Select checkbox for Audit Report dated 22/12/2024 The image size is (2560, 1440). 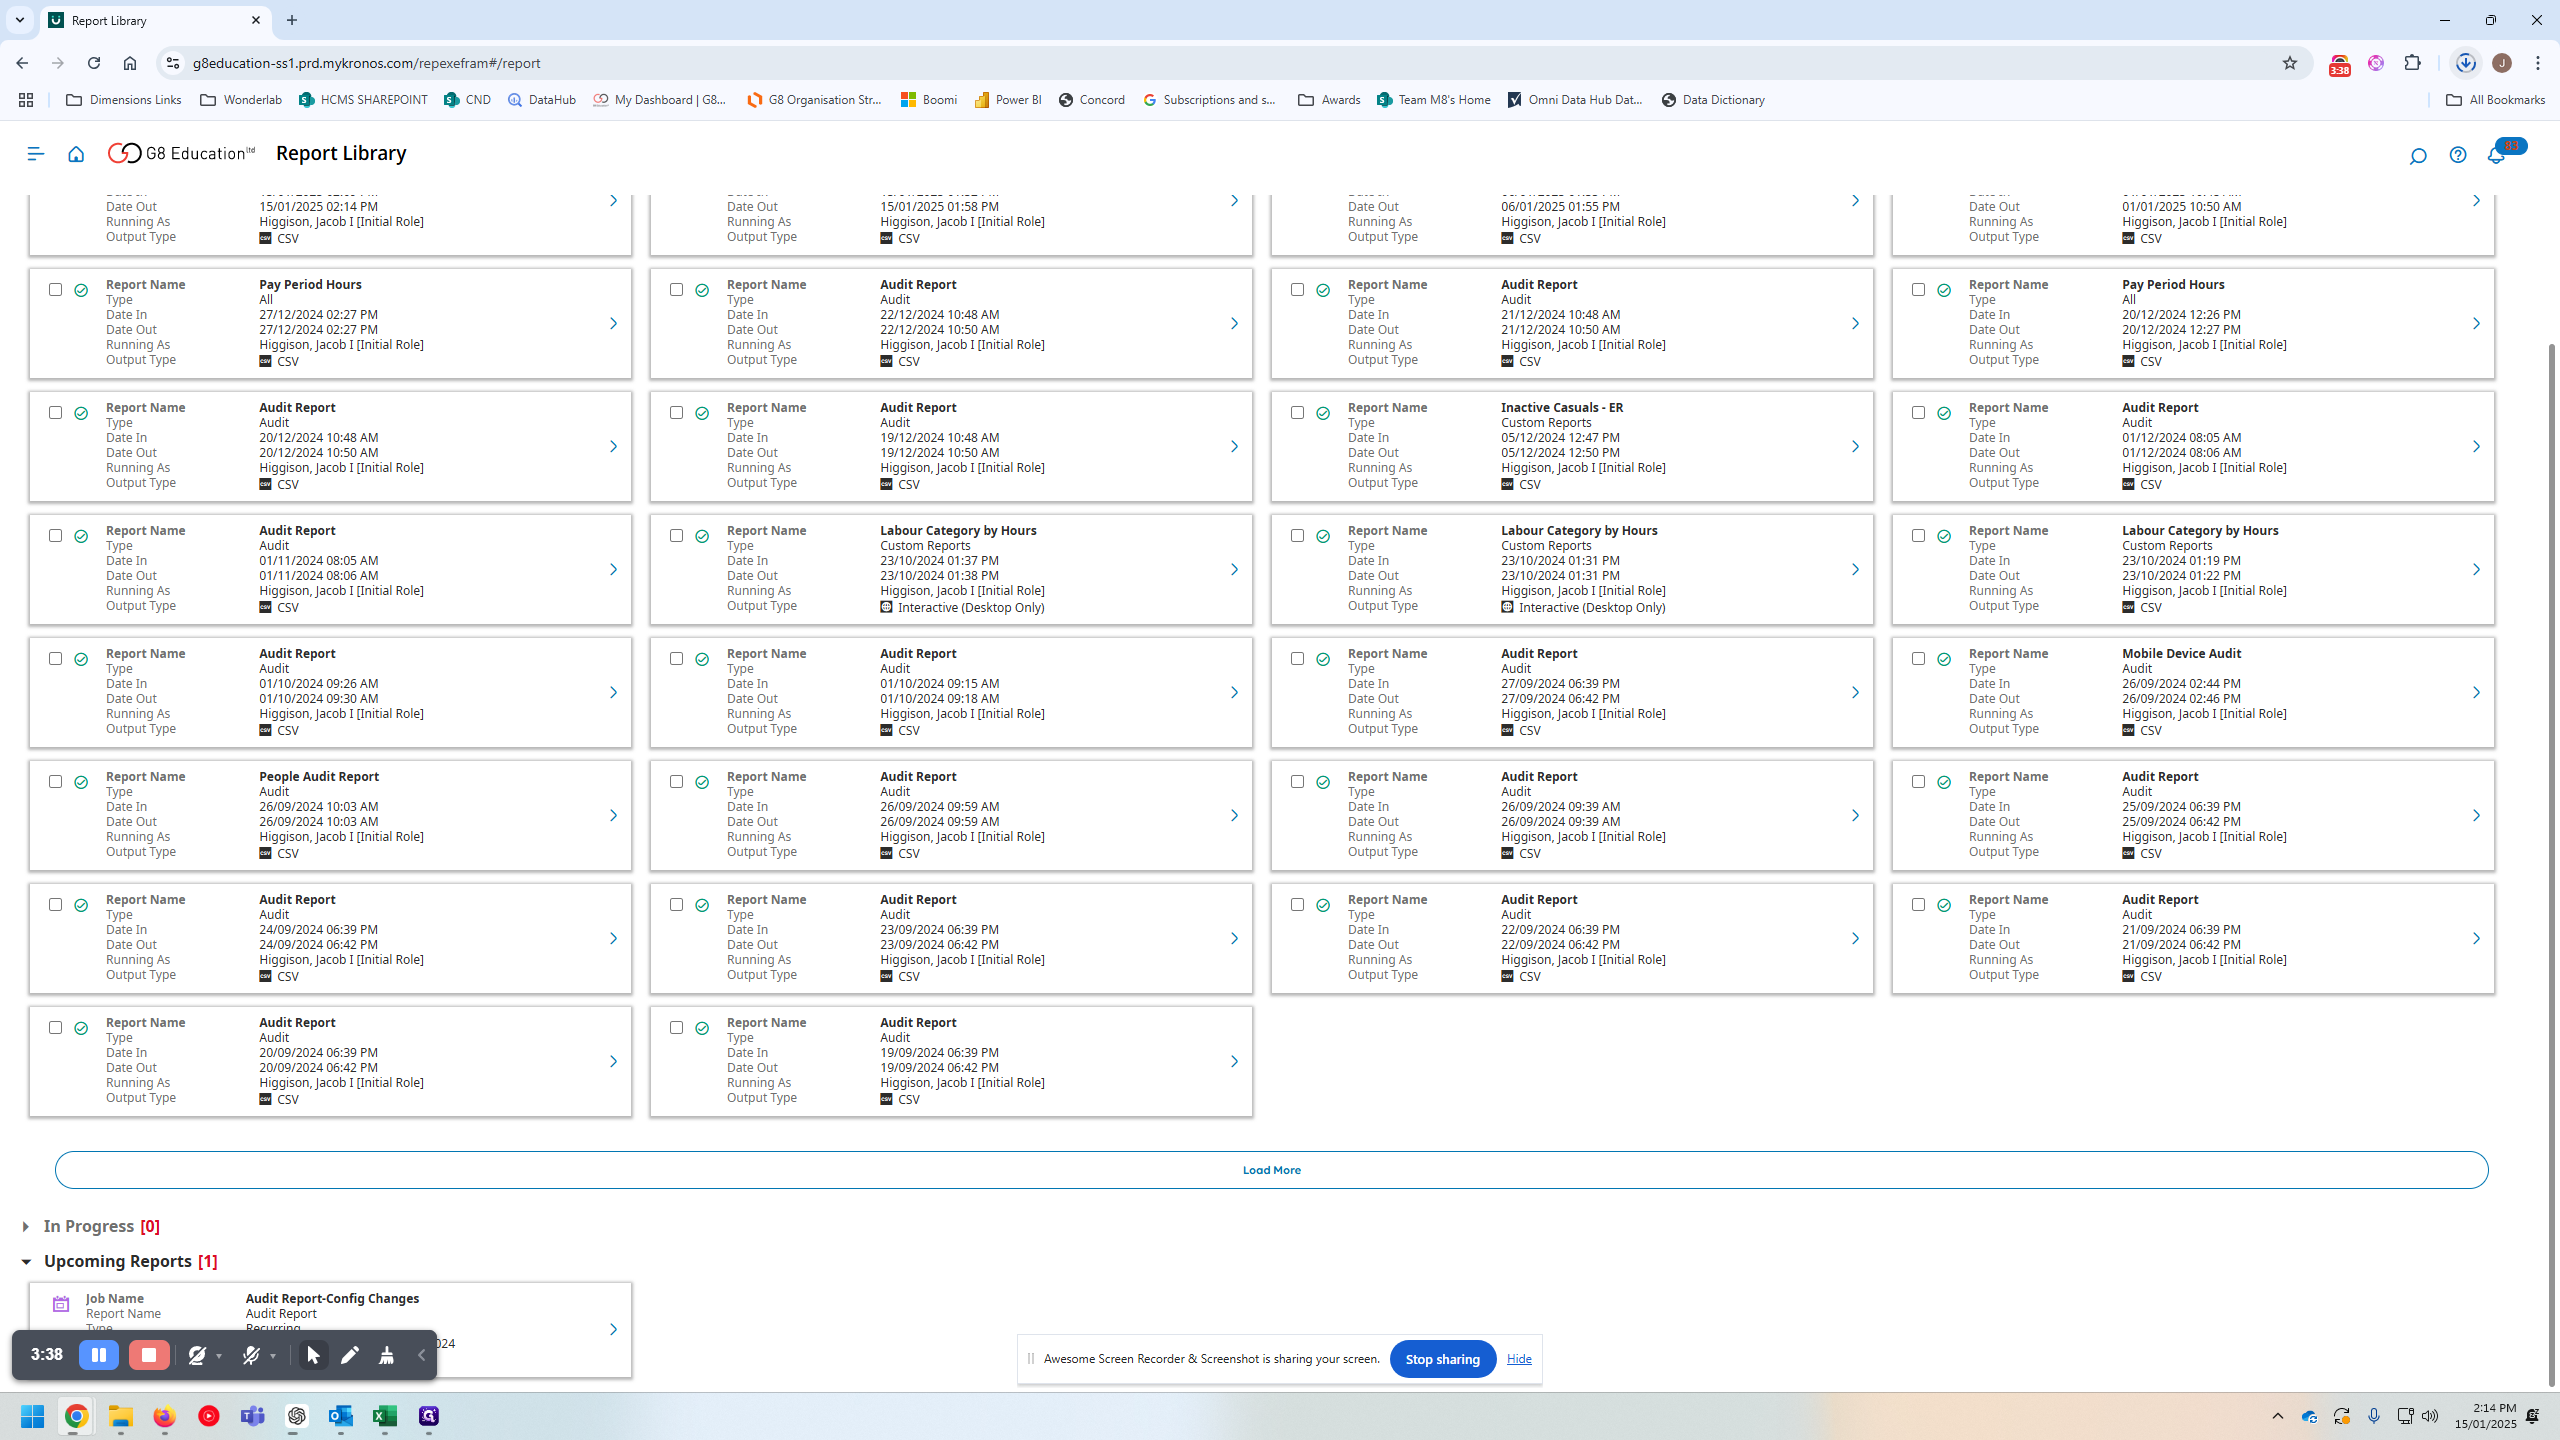tap(676, 290)
